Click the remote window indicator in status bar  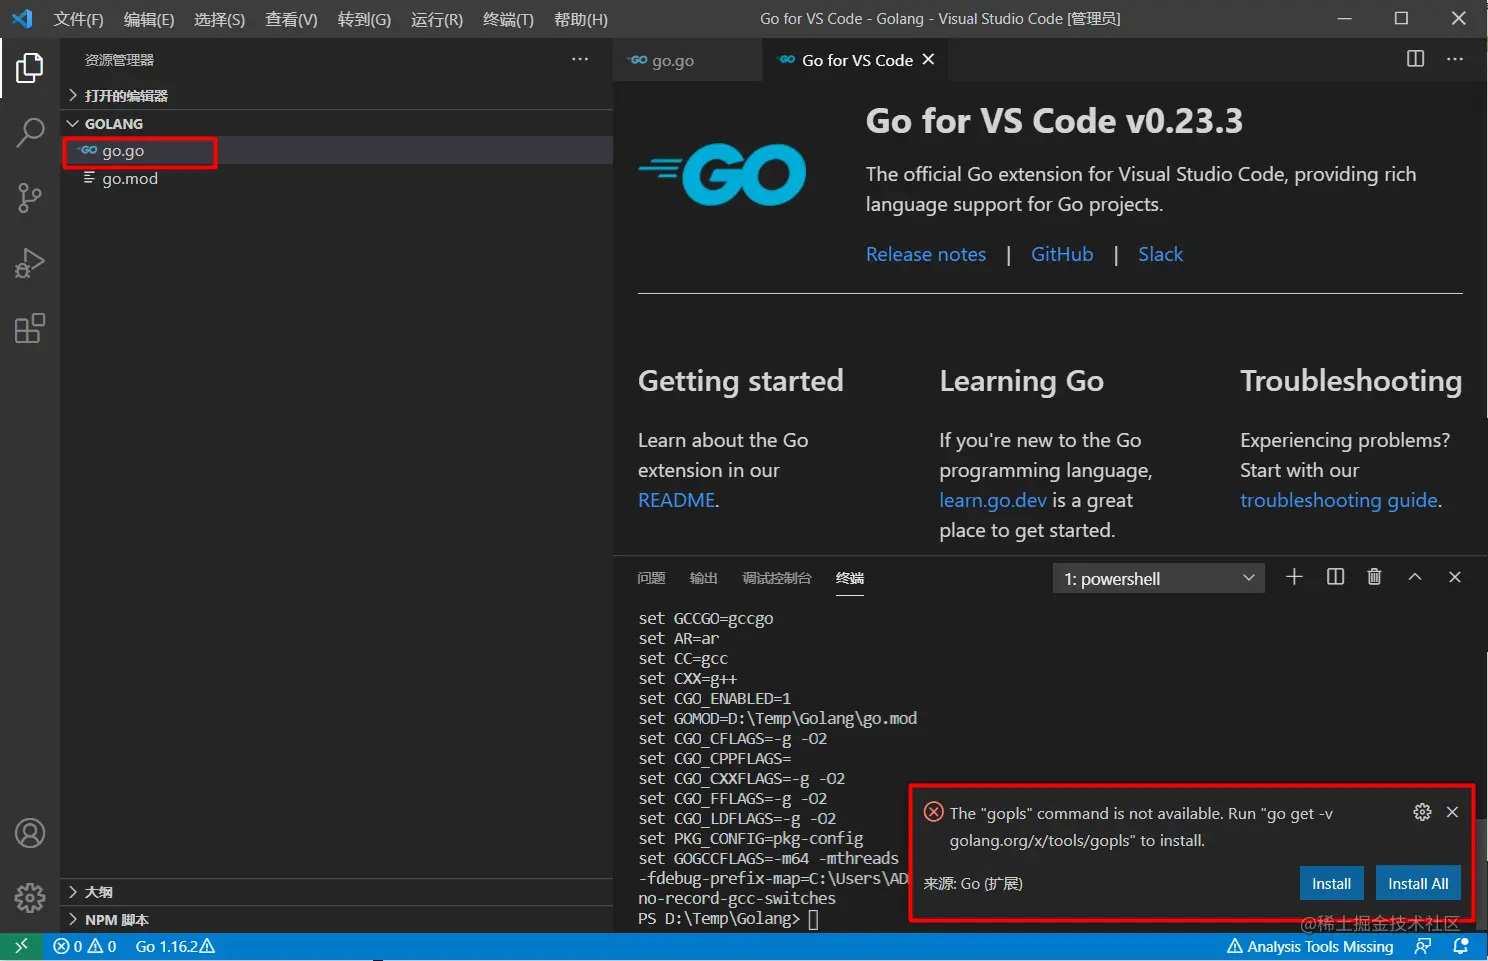pos(21,946)
